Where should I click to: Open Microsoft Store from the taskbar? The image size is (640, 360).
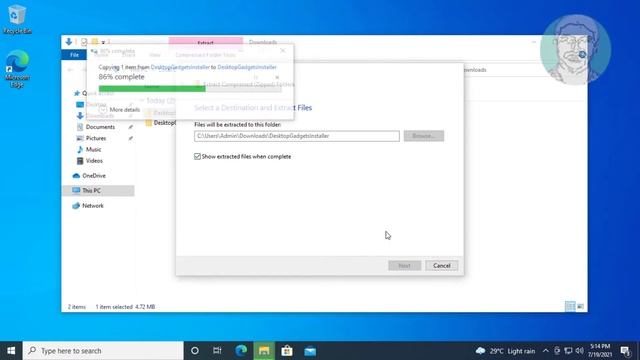point(287,351)
